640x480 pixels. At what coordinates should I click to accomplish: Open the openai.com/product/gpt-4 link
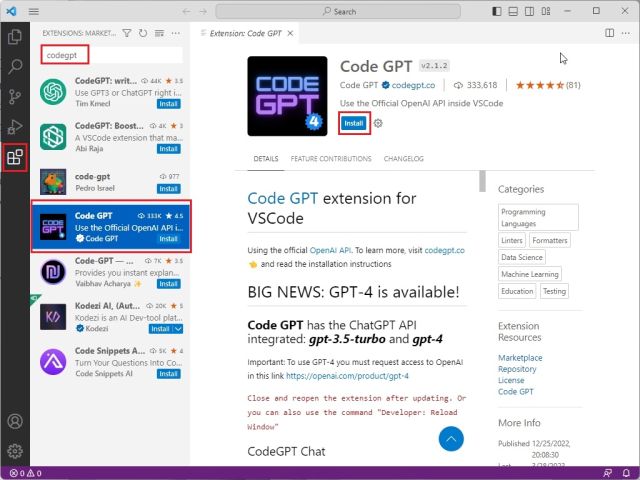point(347,376)
